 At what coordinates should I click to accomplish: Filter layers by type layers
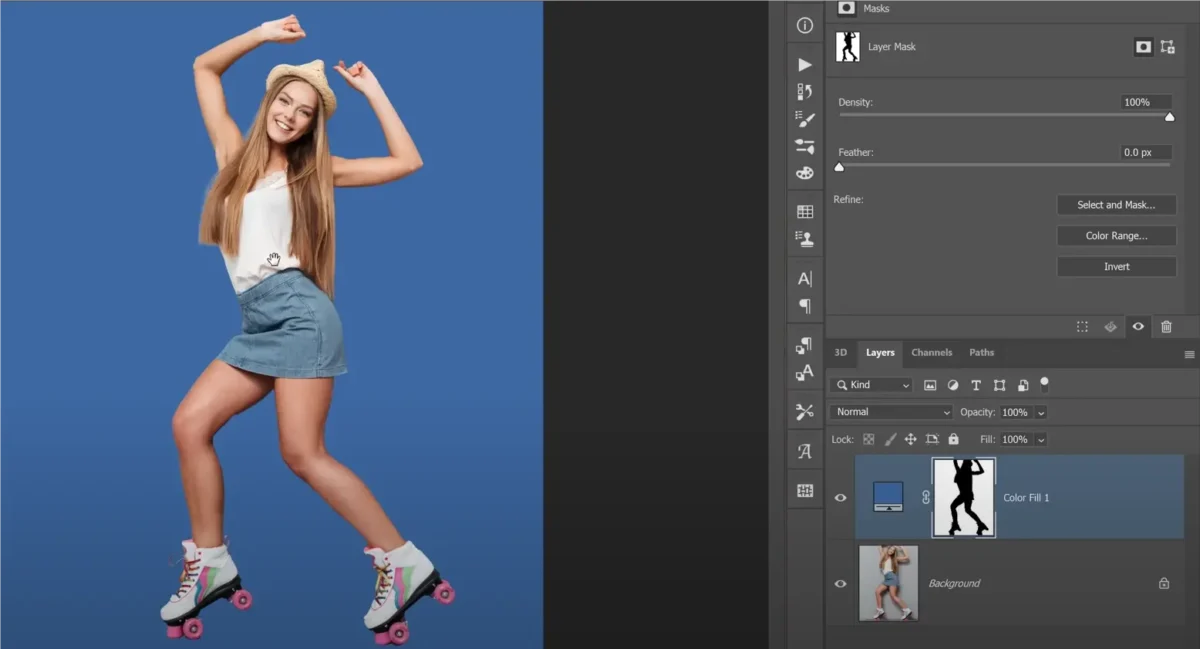(x=976, y=385)
